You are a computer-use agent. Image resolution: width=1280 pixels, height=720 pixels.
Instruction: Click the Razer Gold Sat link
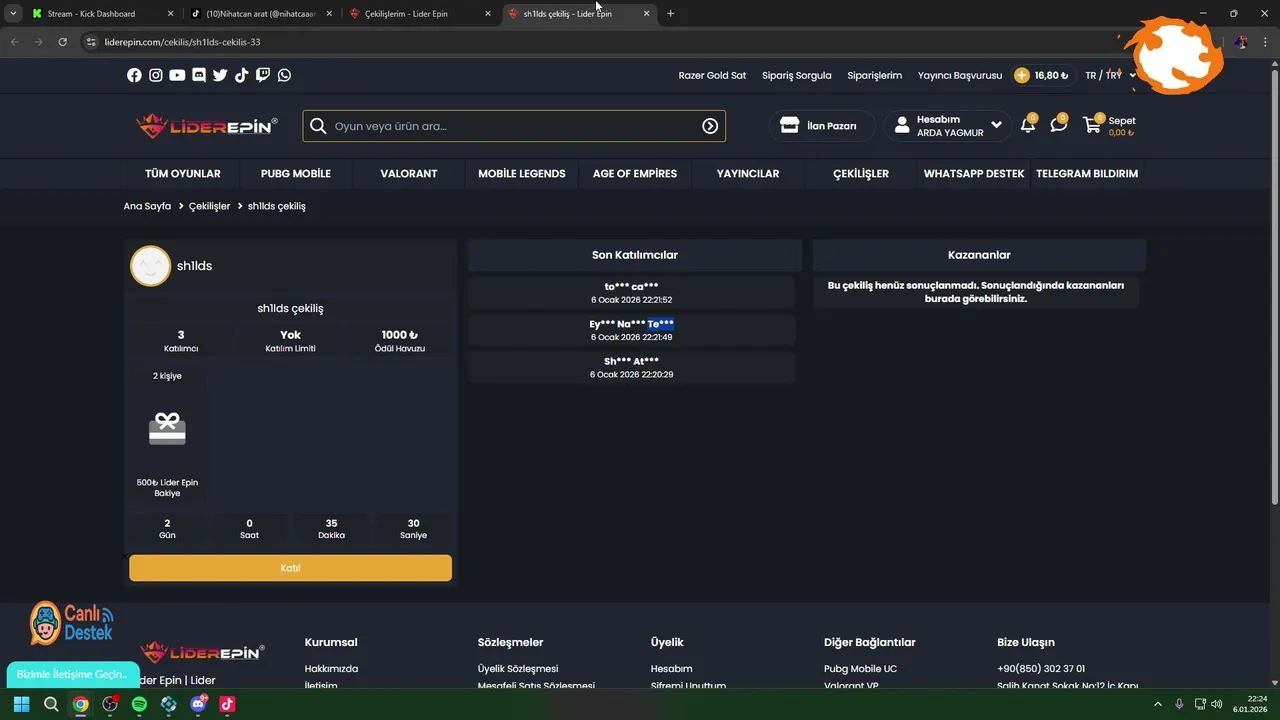point(712,75)
